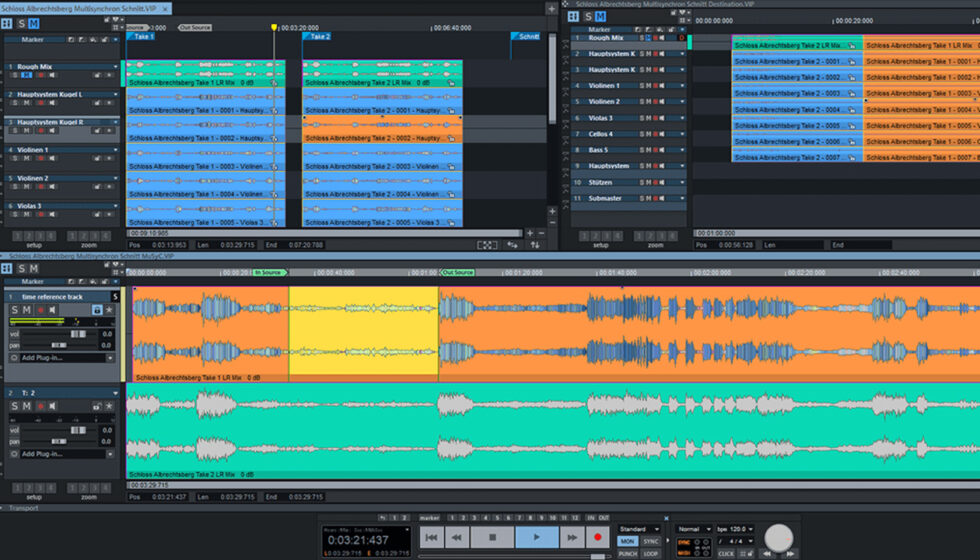Toggle the LOOP button in the transport
This screenshot has width=980, height=560.
point(652,552)
